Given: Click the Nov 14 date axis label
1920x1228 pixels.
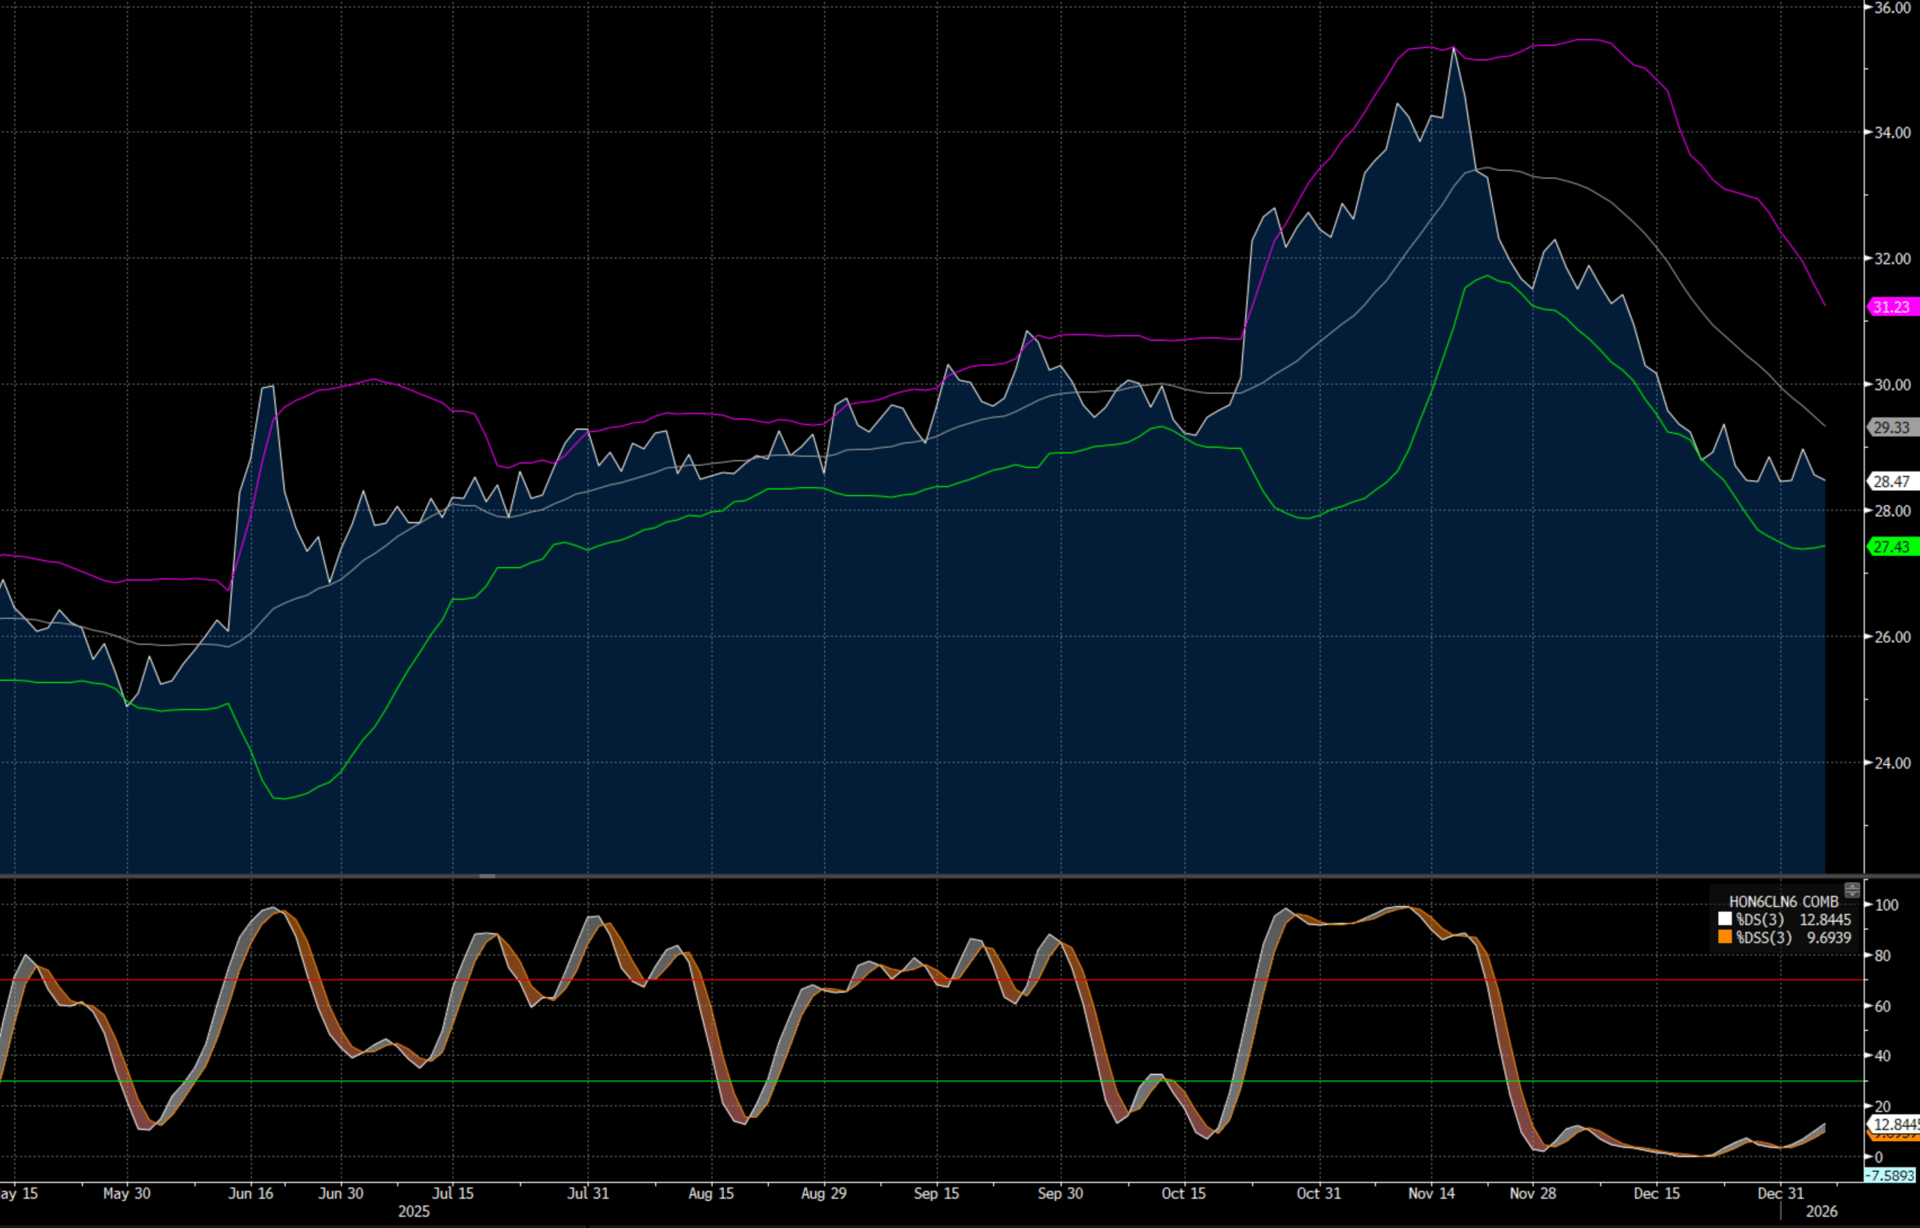Looking at the screenshot, I should [x=1431, y=1193].
